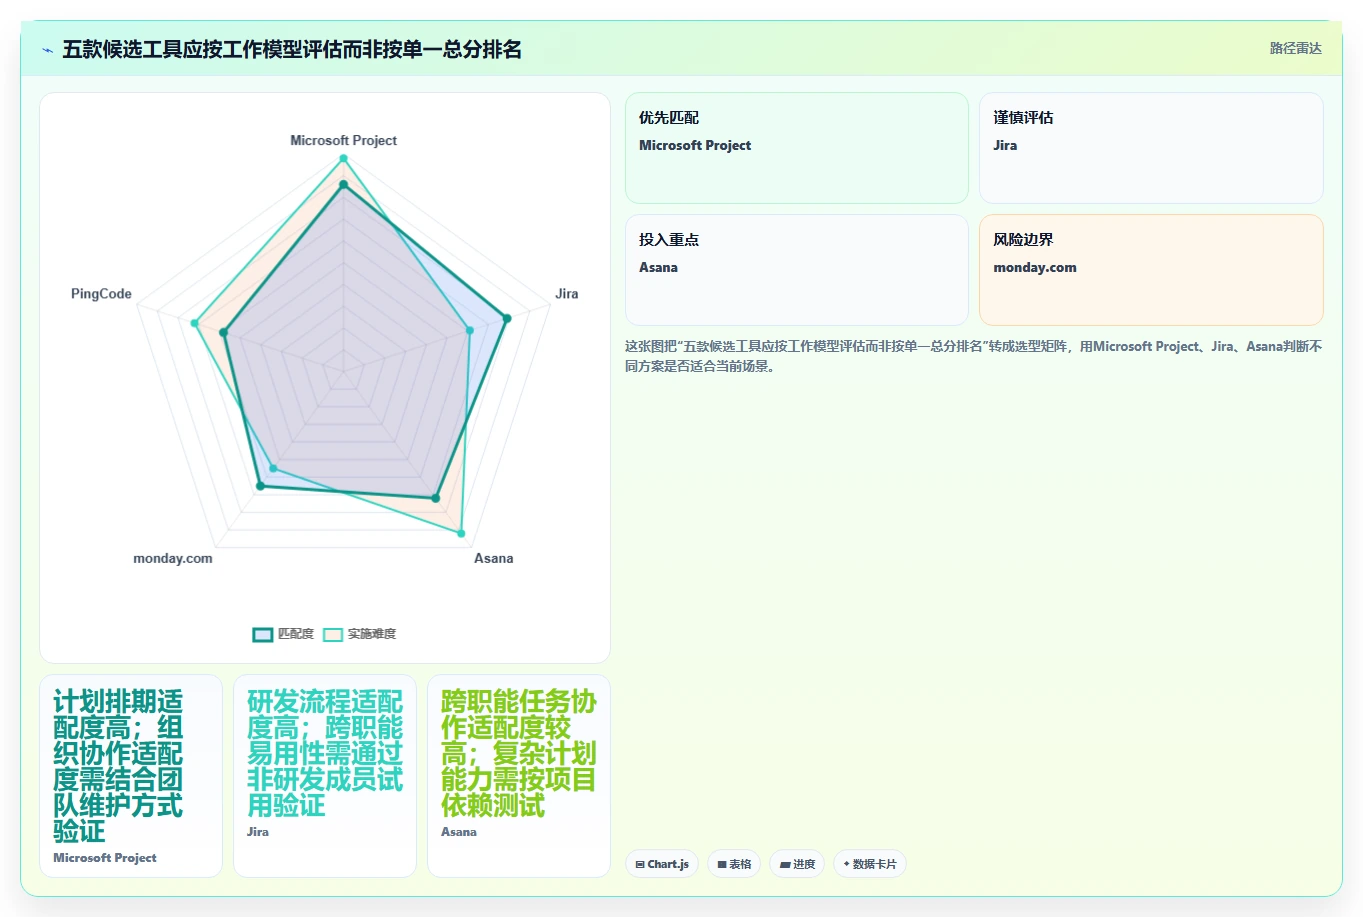
Task: Click the description paragraph starting 这张图把
Action: coord(973,356)
